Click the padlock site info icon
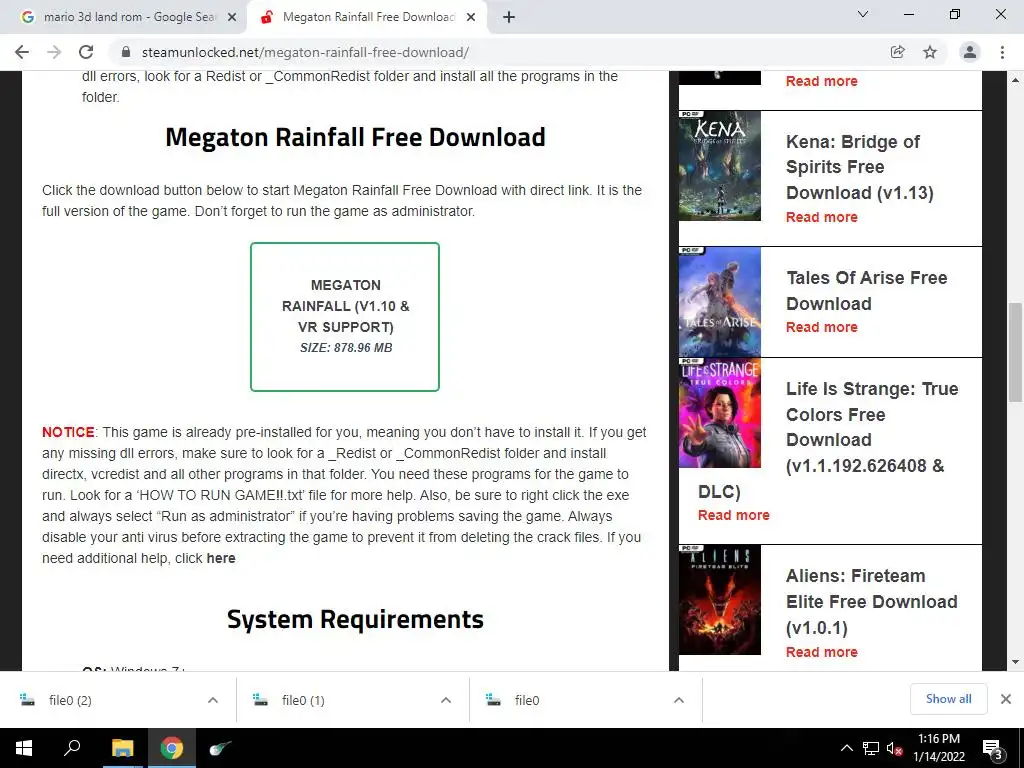 tap(126, 52)
